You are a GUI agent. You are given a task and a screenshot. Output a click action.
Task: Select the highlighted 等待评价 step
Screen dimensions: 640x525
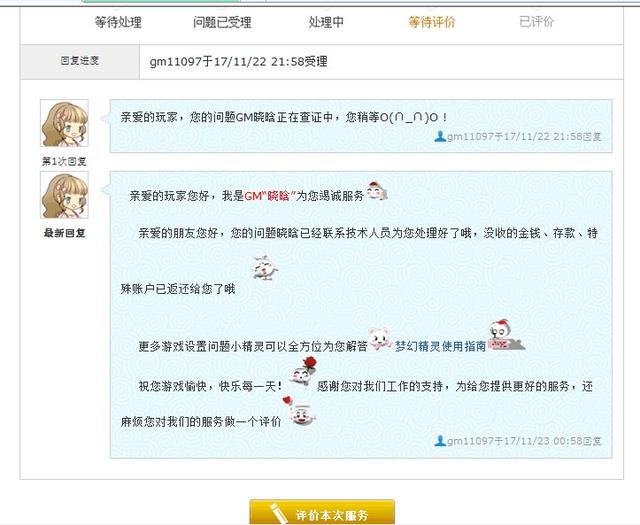[431, 22]
